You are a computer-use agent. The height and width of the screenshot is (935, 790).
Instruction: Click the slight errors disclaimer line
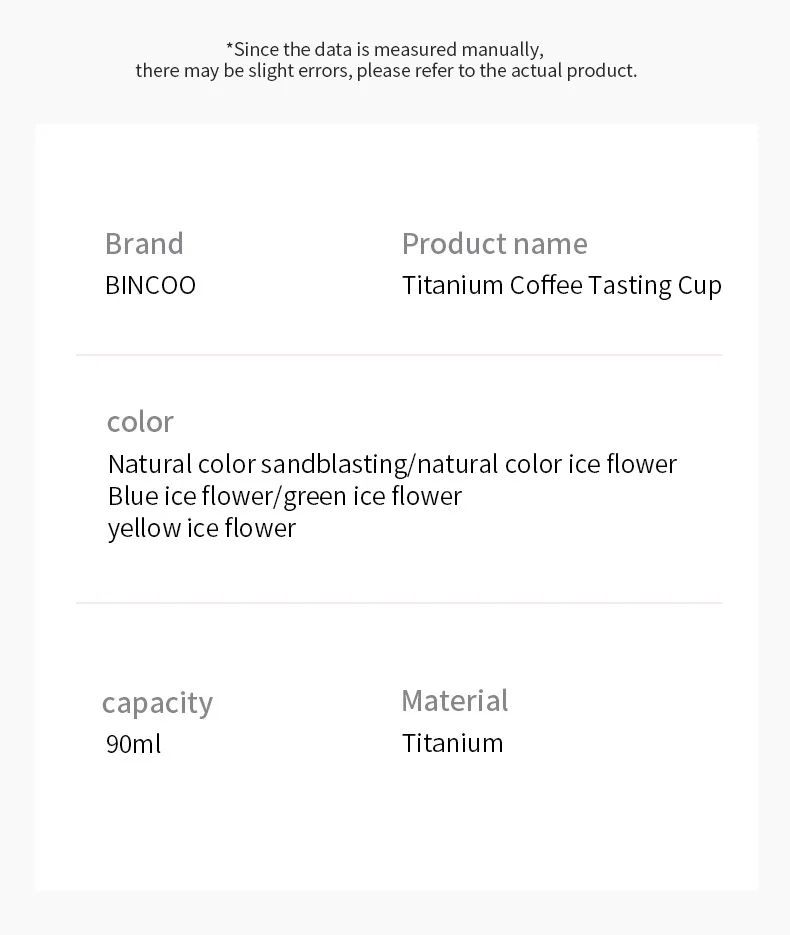coord(386,71)
